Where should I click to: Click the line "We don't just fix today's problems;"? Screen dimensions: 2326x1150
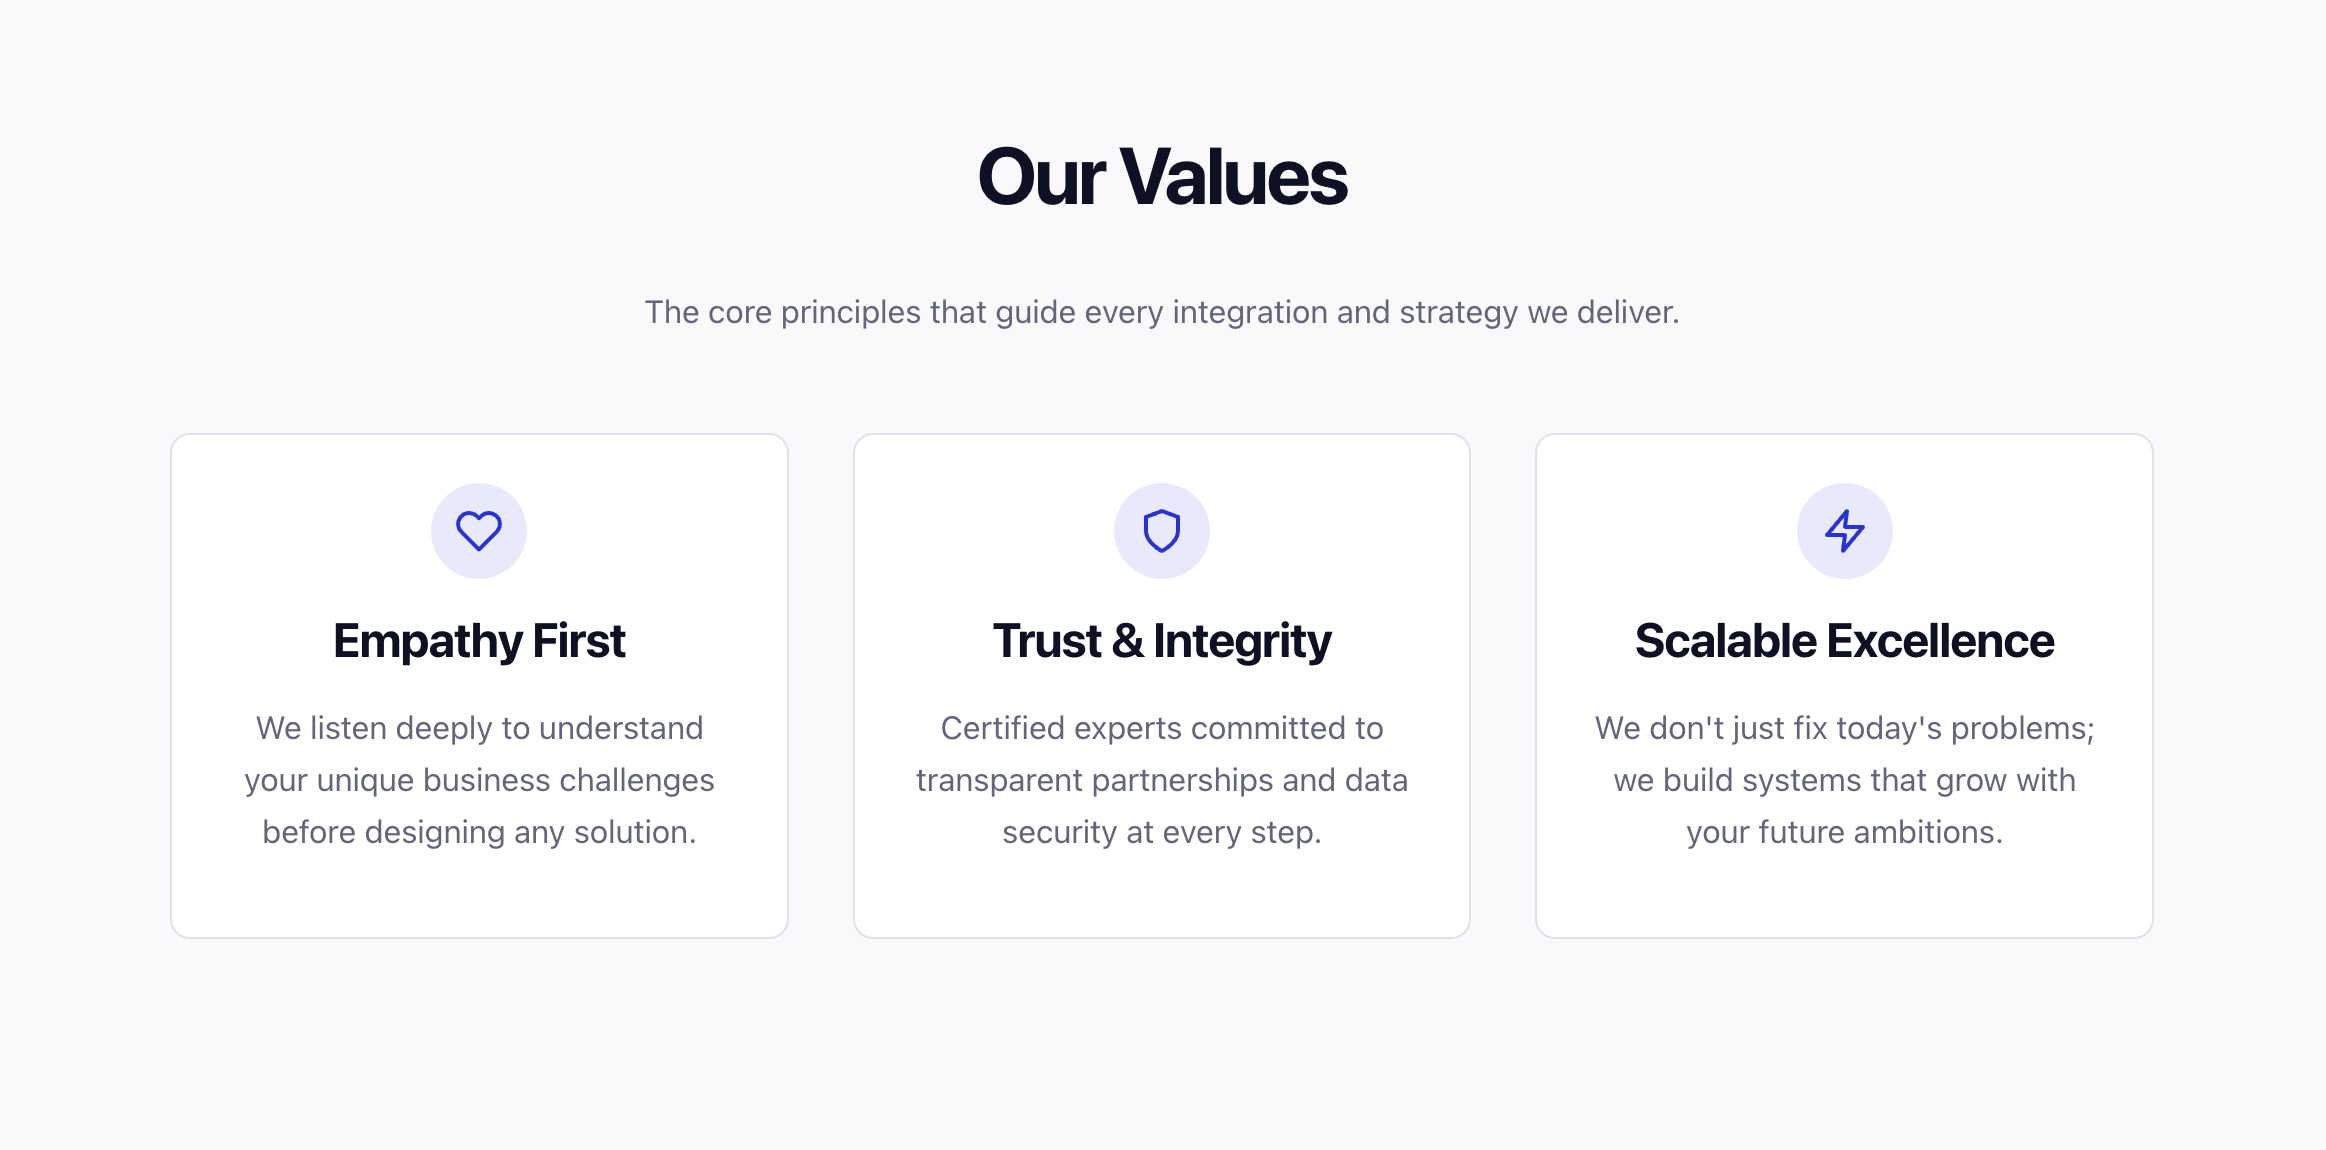1844,728
